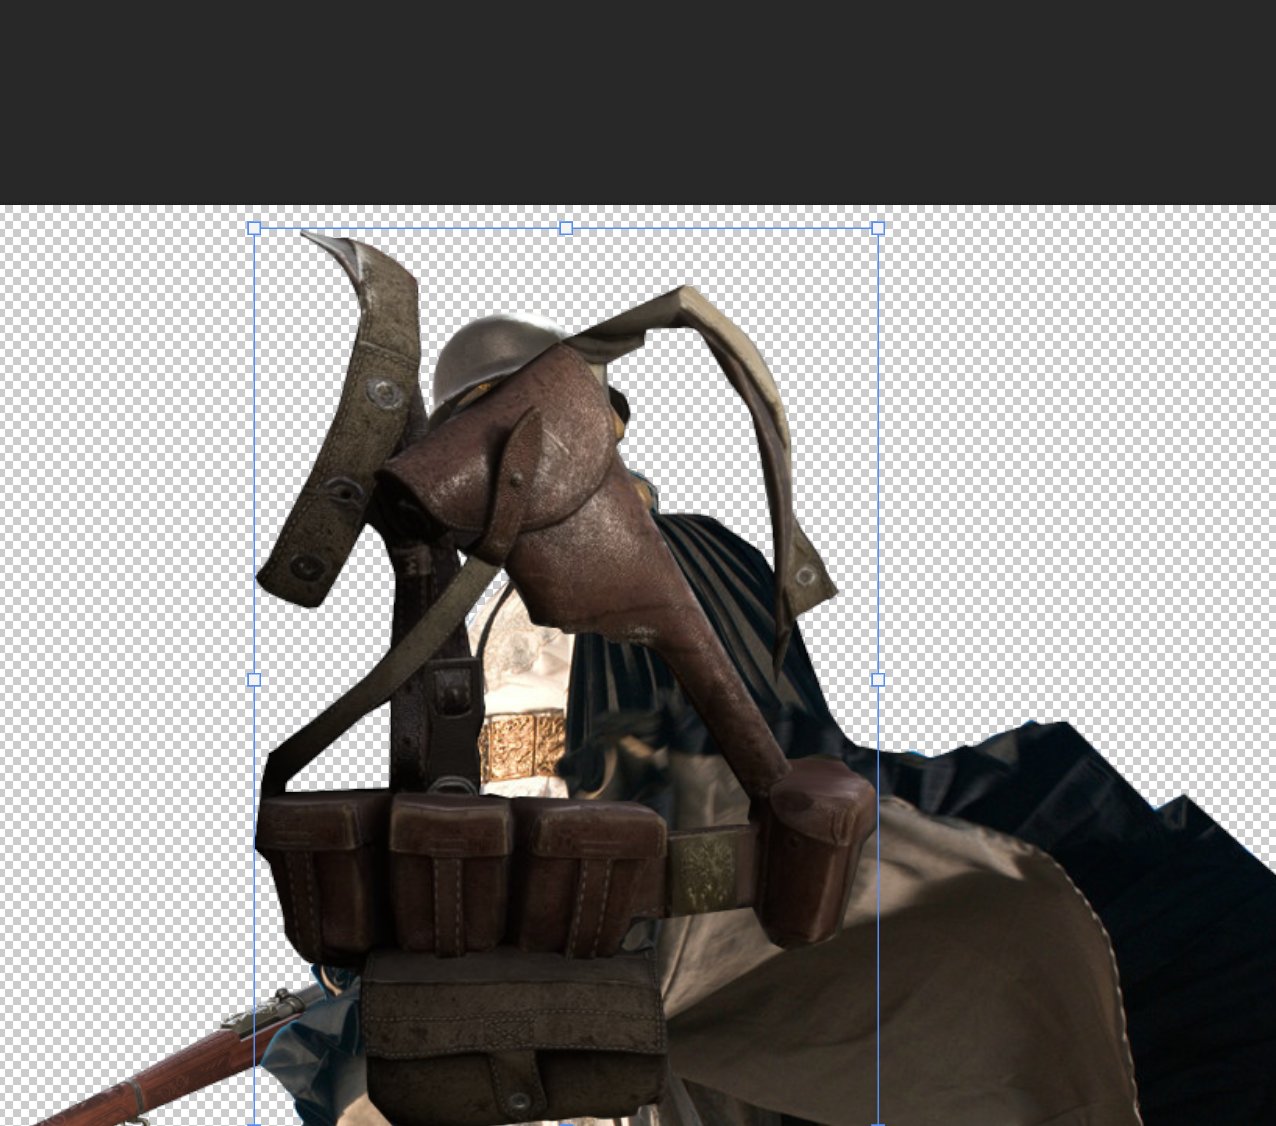Viewport: 1276px width, 1126px height.
Task: Click the top-left transform corner handle
Action: 254,229
